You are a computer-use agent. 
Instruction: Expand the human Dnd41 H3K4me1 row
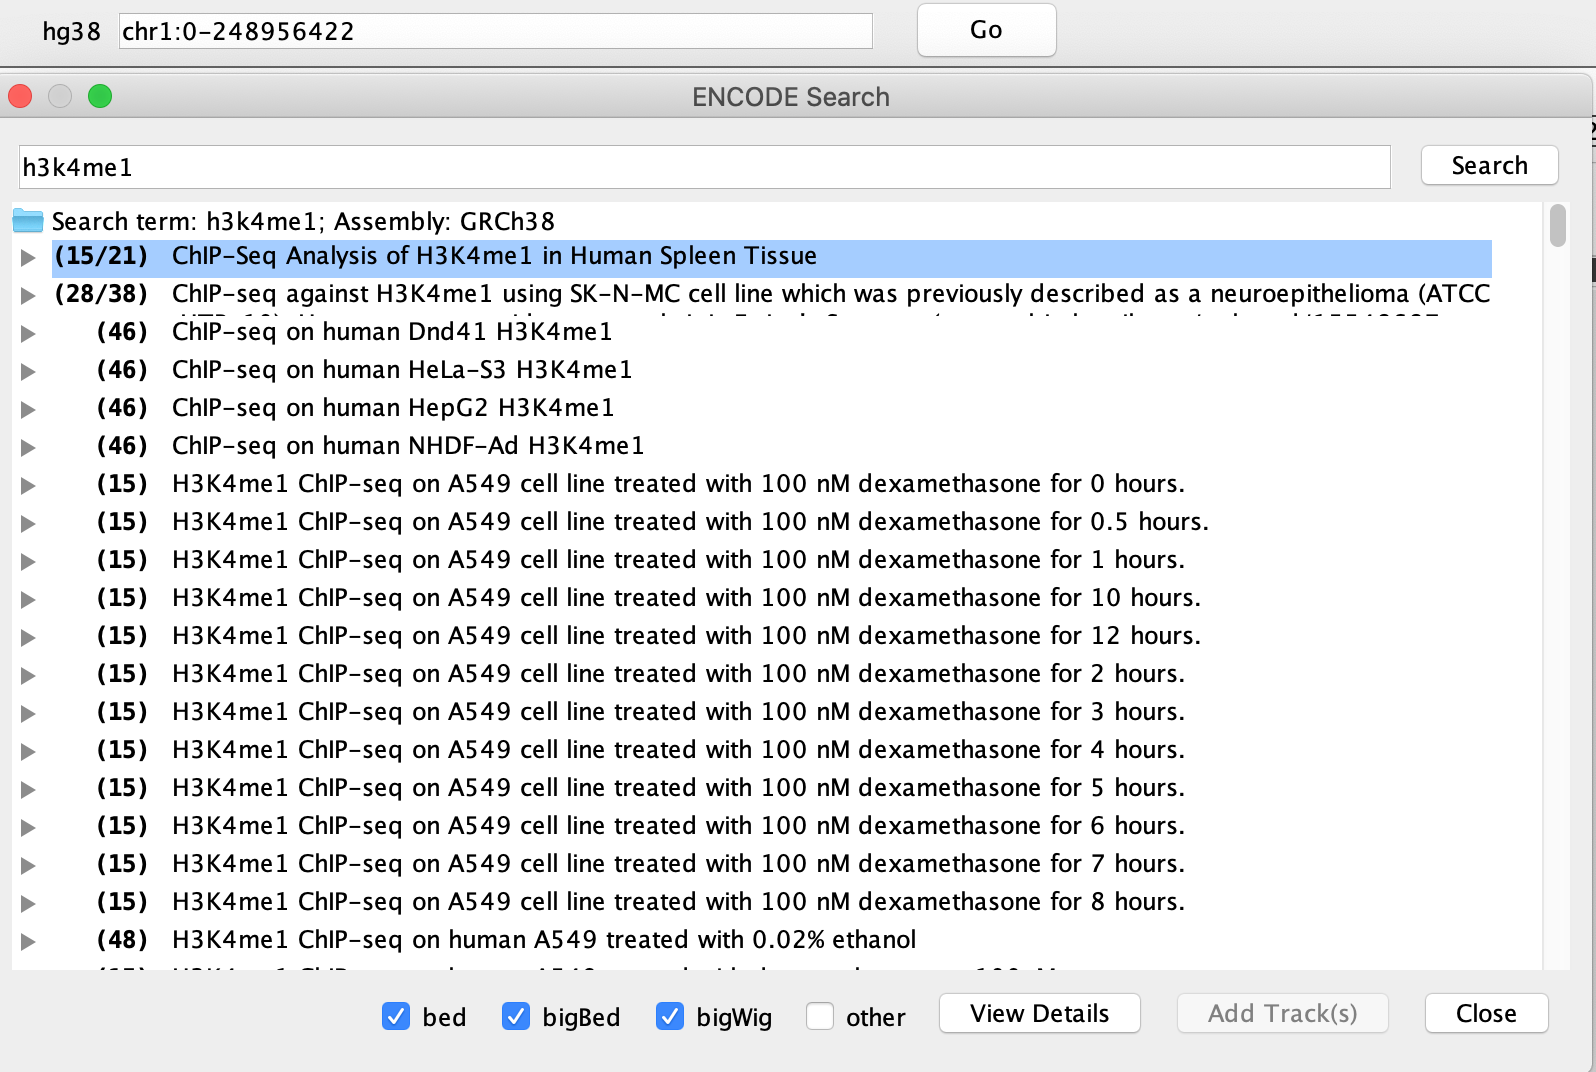click(x=28, y=333)
